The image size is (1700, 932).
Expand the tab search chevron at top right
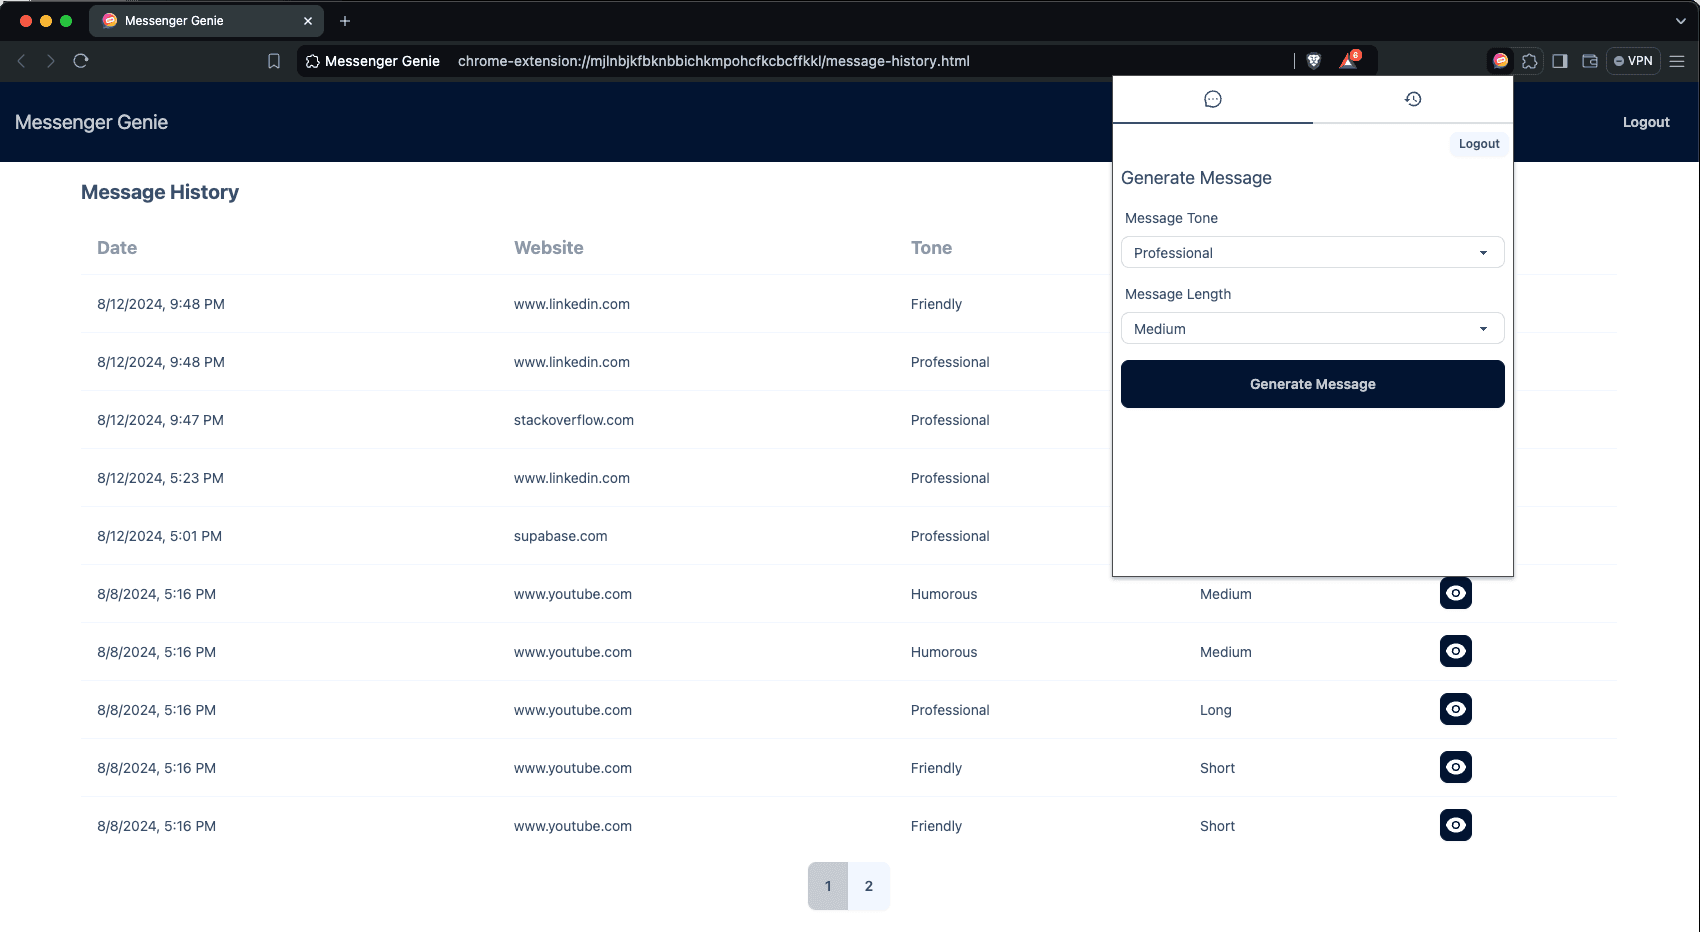tap(1680, 21)
